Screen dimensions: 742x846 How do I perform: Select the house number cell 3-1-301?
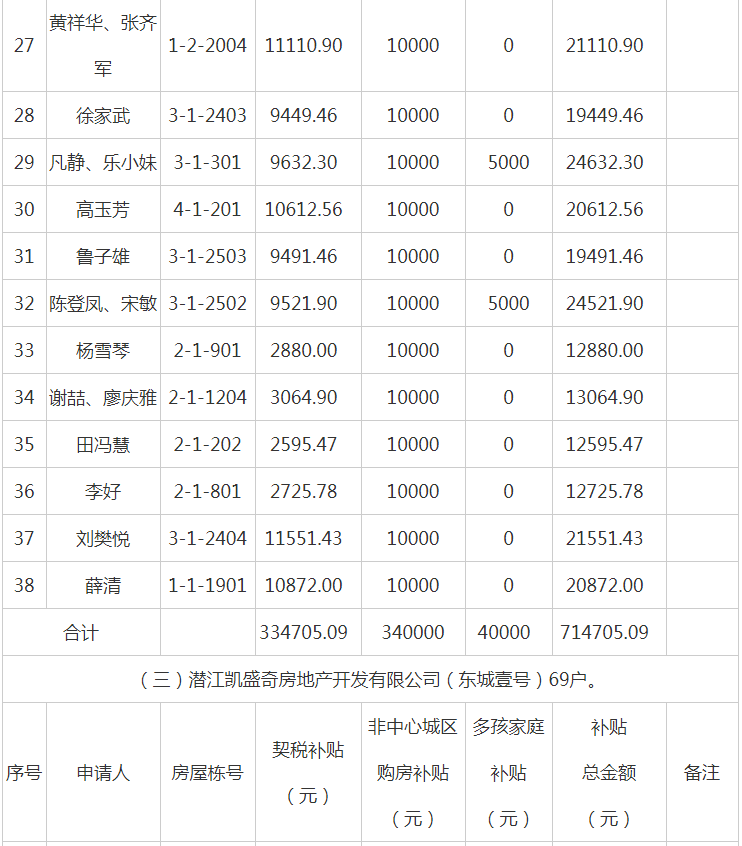[x=208, y=163]
